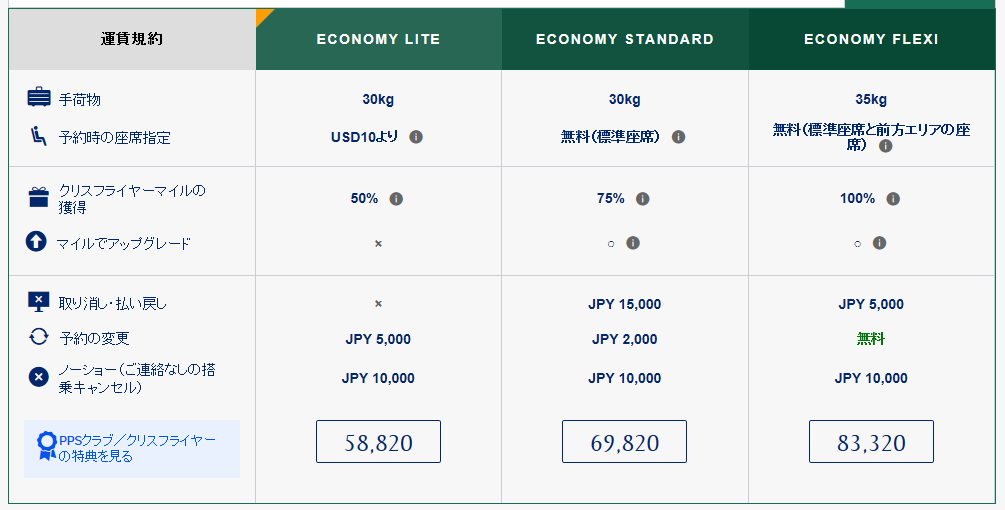Click the booking change circular arrows icon
The width and height of the screenshot is (1005, 510).
pos(38,336)
